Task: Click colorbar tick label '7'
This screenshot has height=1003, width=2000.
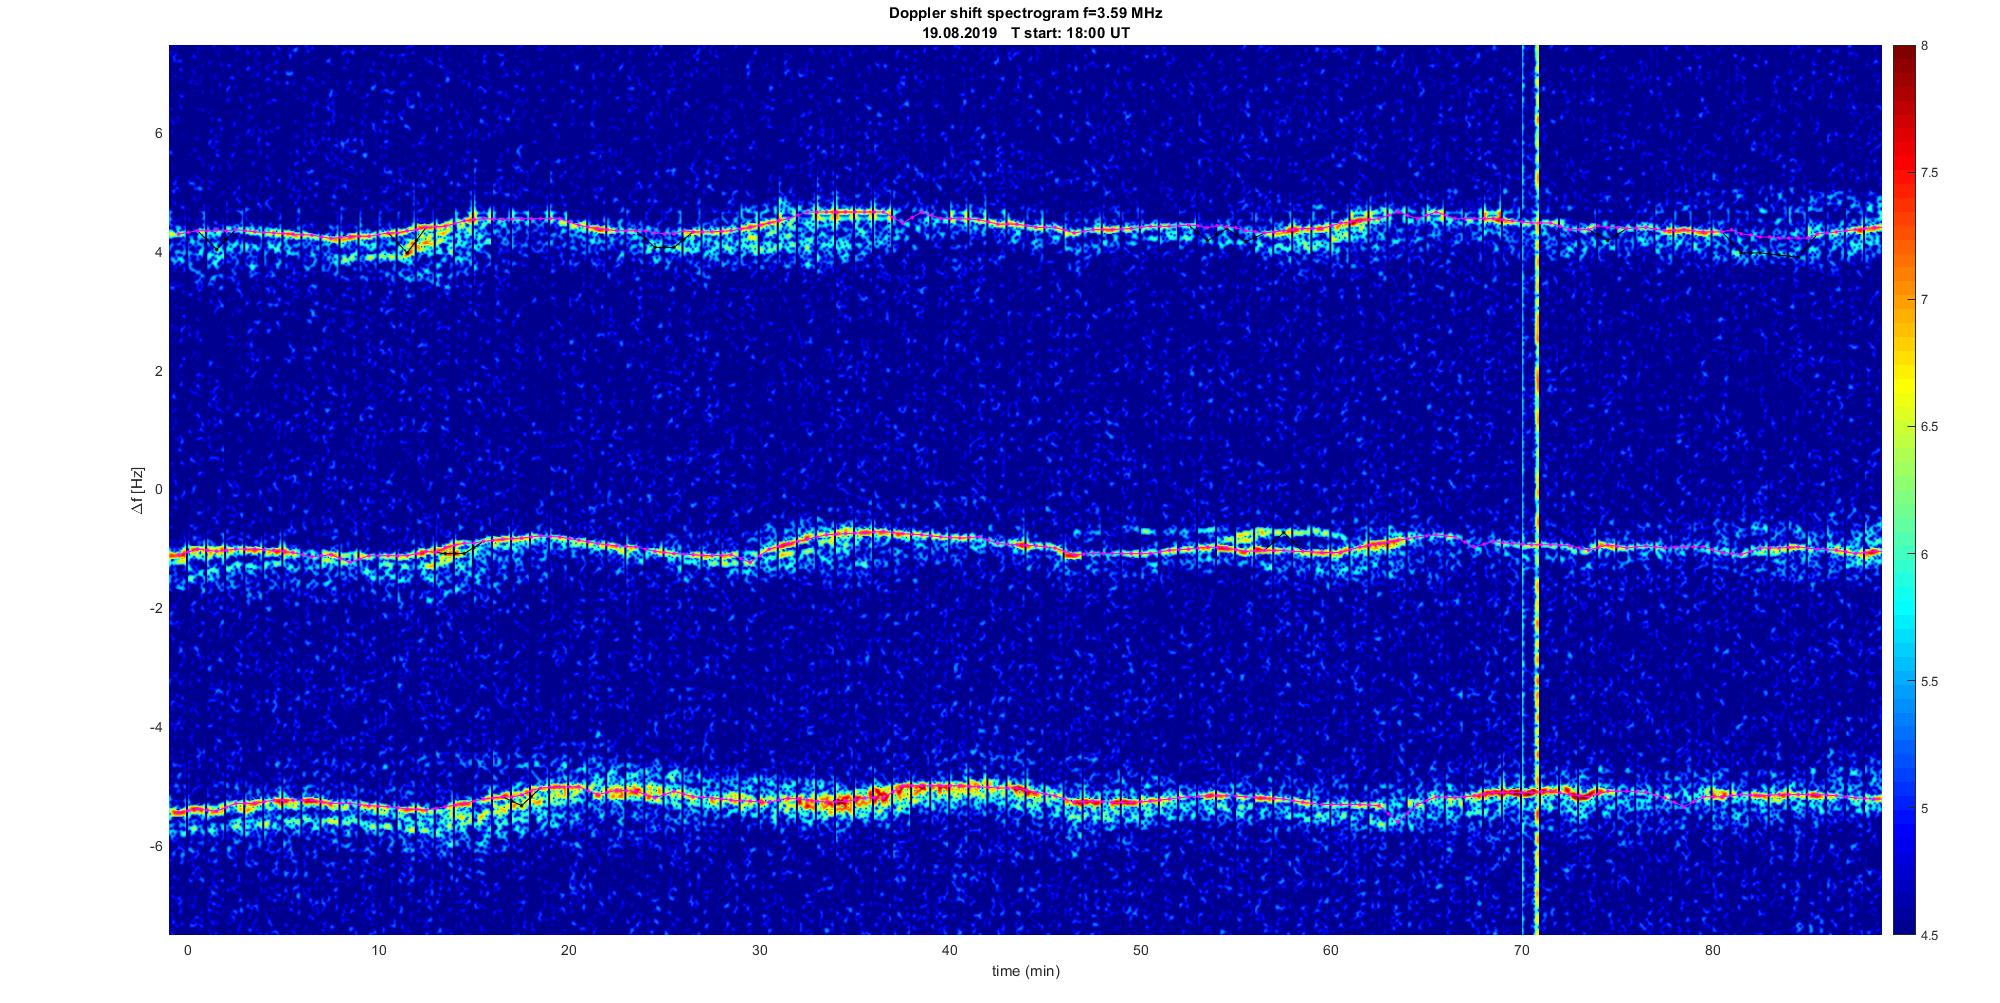Action: tap(1925, 300)
